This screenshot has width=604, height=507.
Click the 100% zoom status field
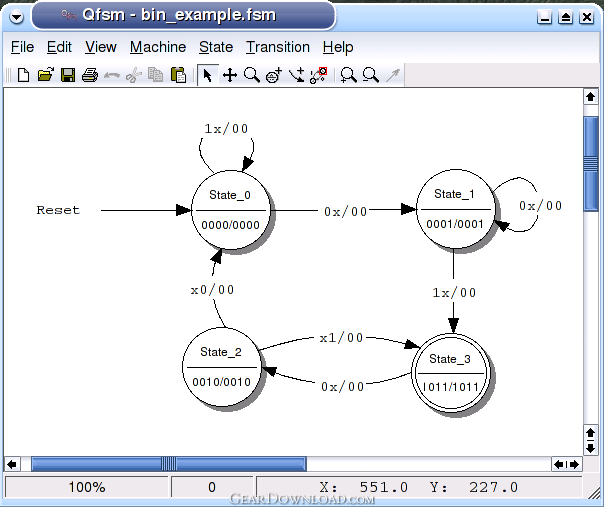pos(87,487)
